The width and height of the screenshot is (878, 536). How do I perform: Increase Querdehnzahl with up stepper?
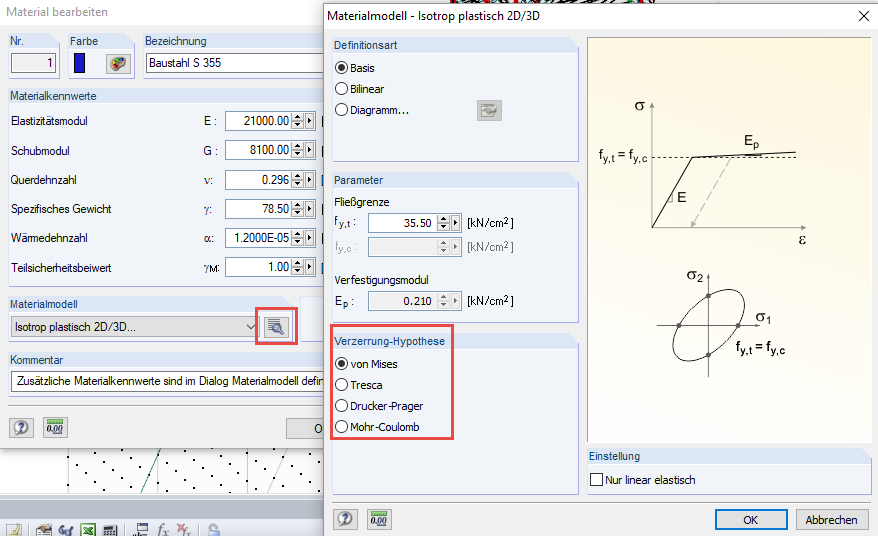point(298,176)
